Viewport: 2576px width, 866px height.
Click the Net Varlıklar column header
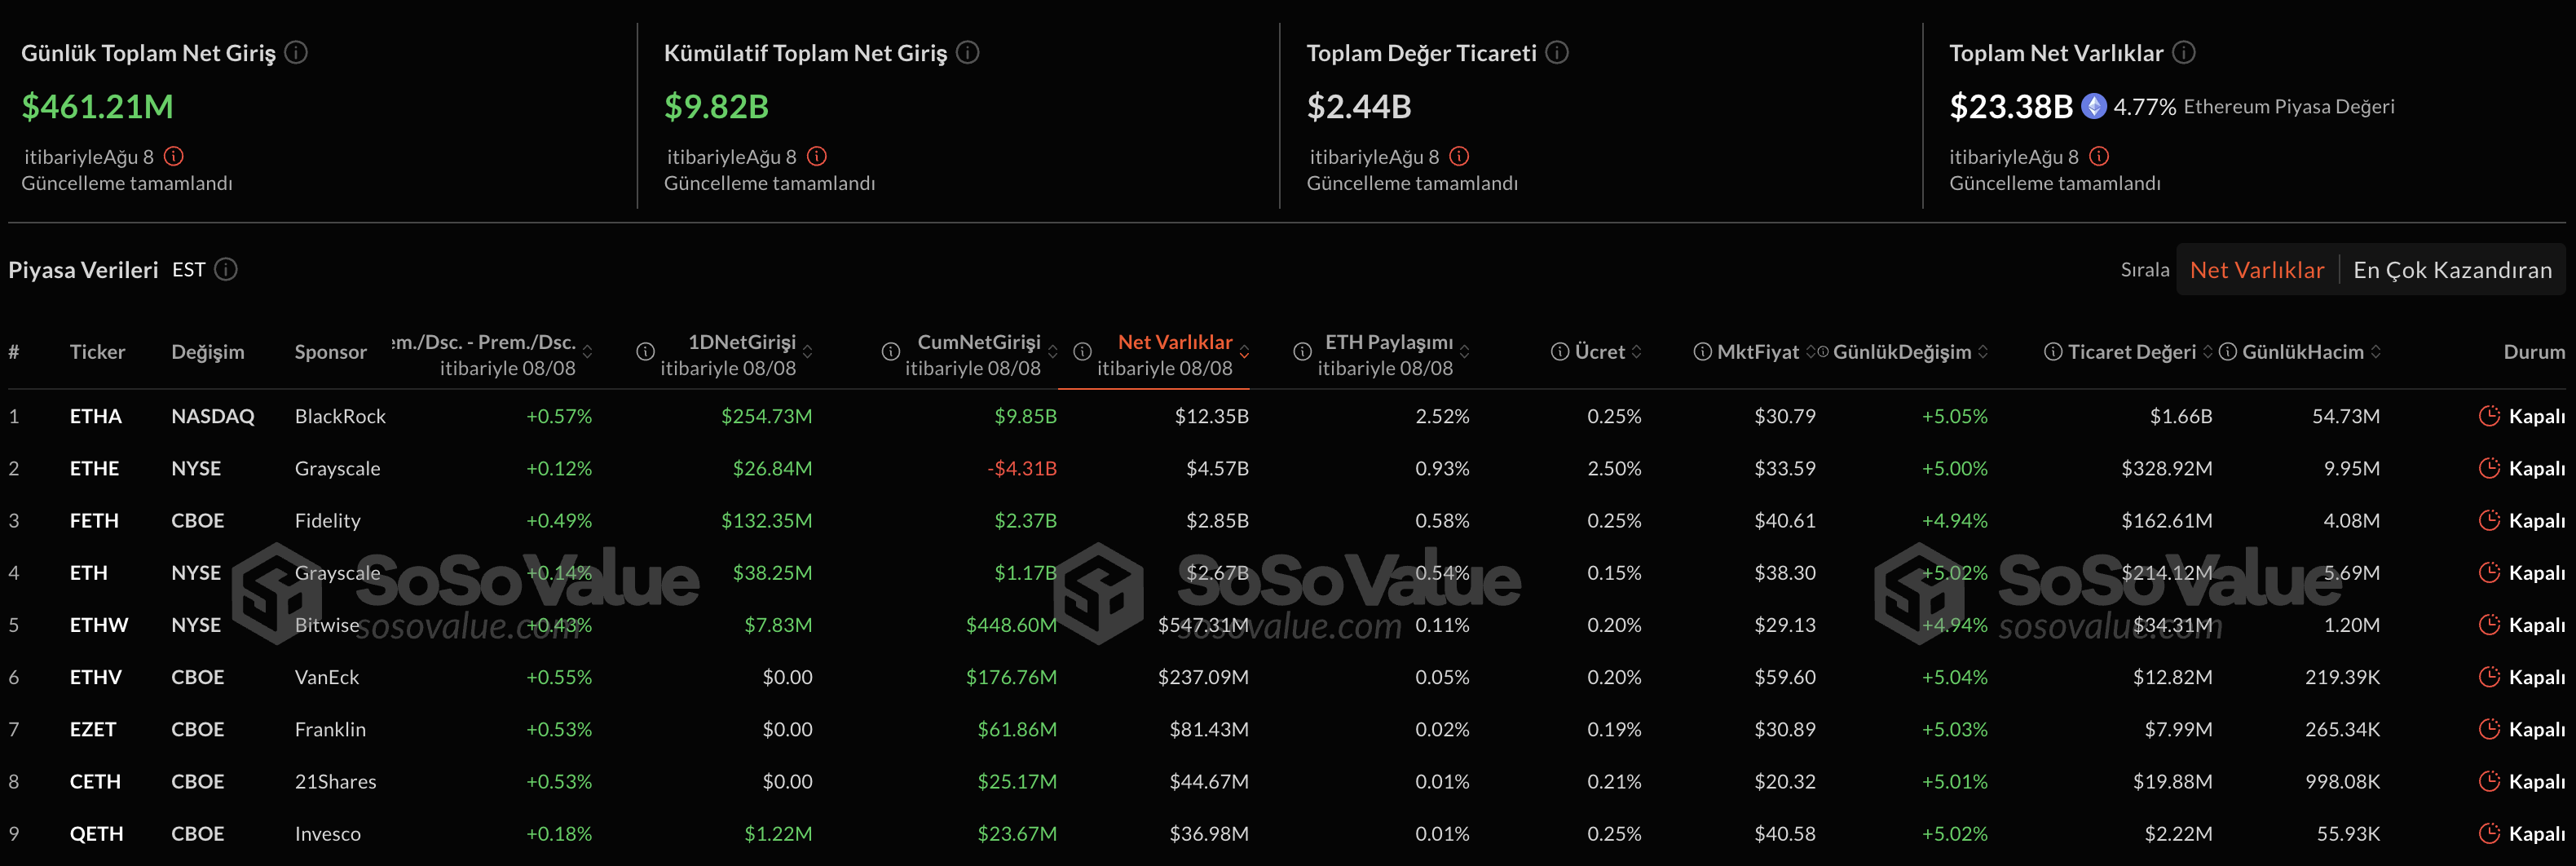pos(1174,343)
